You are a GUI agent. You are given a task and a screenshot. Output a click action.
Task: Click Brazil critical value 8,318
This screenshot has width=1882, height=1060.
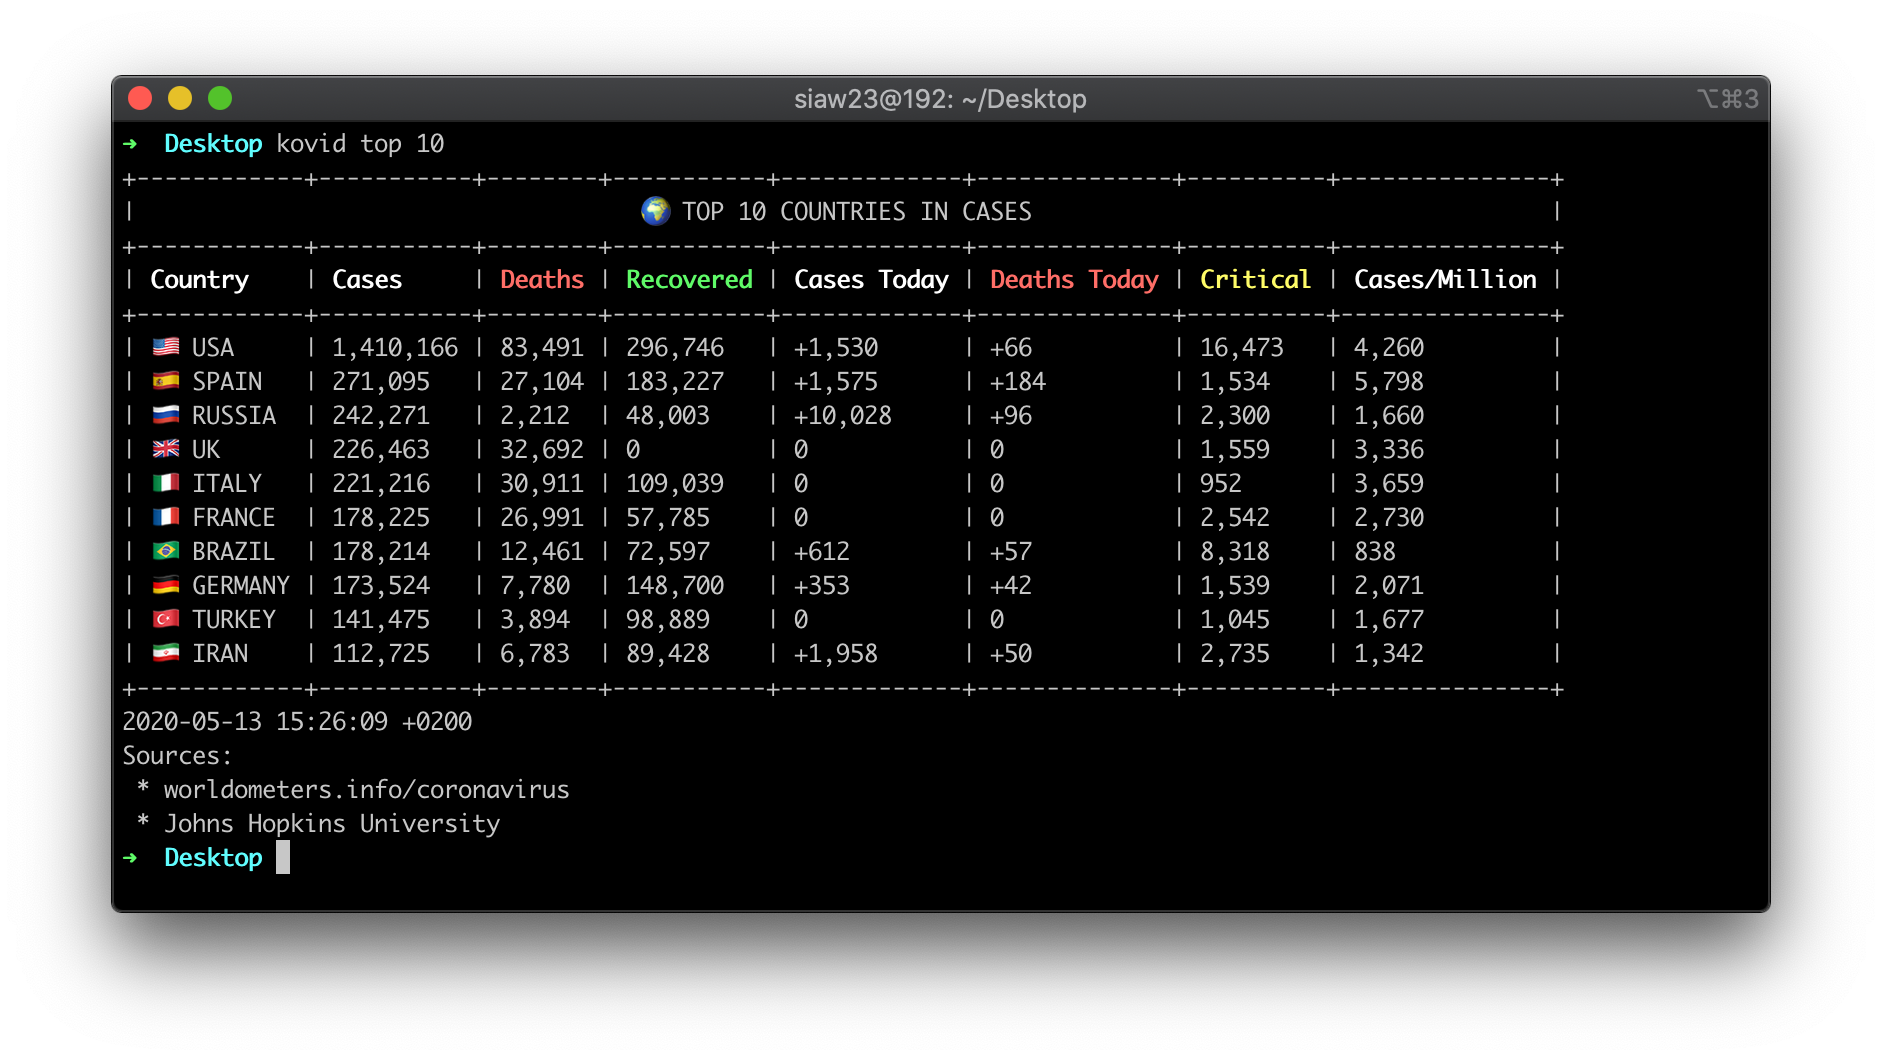(1235, 552)
